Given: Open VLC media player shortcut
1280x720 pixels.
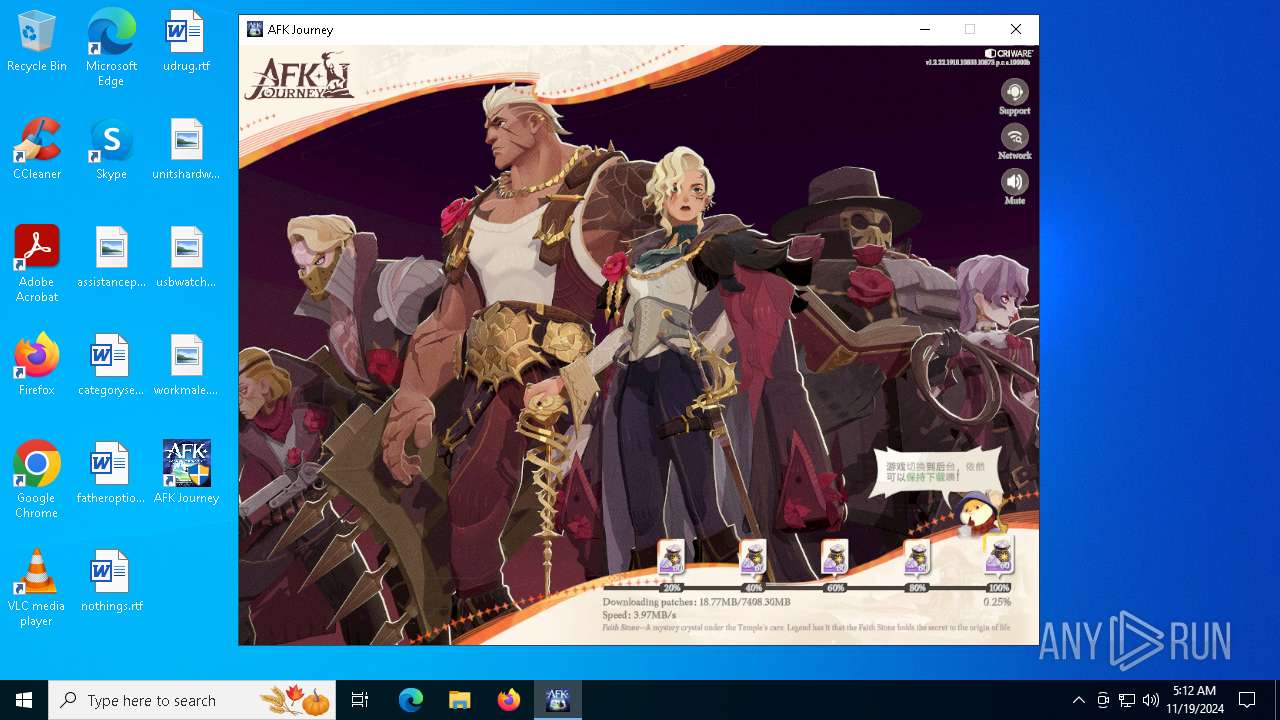Looking at the screenshot, I should [x=37, y=588].
